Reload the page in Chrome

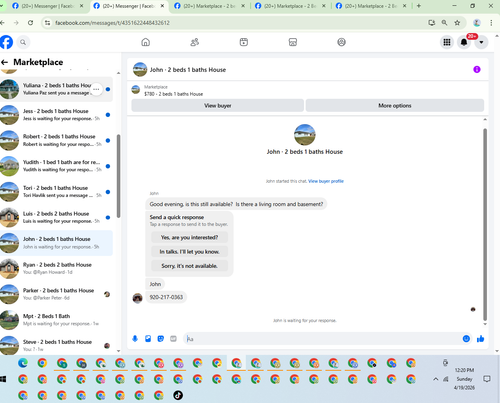click(x=30, y=23)
